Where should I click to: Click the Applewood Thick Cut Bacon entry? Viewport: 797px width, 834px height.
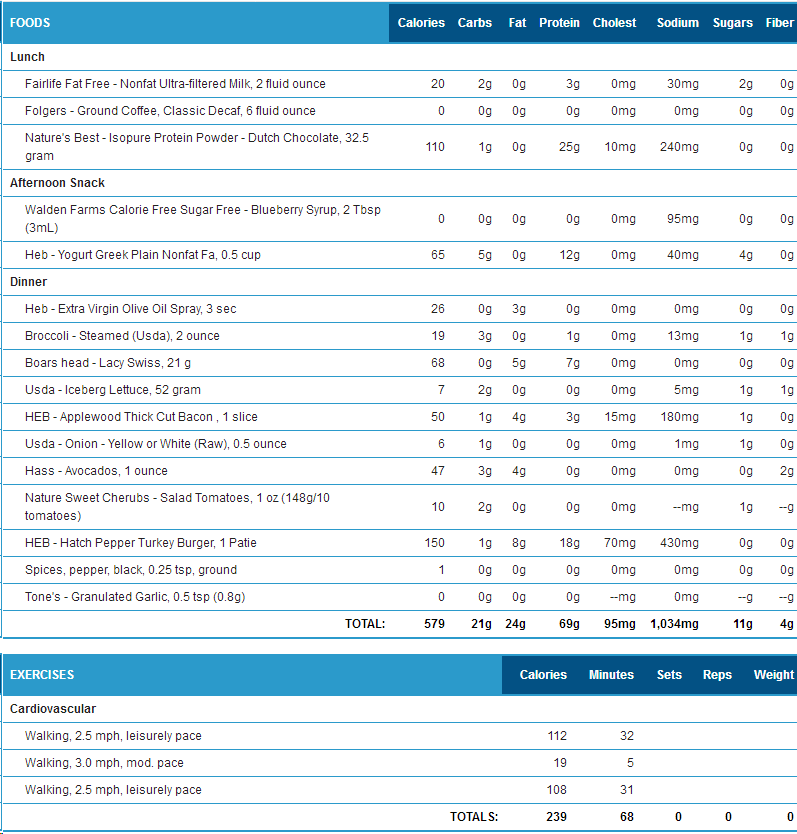point(141,417)
